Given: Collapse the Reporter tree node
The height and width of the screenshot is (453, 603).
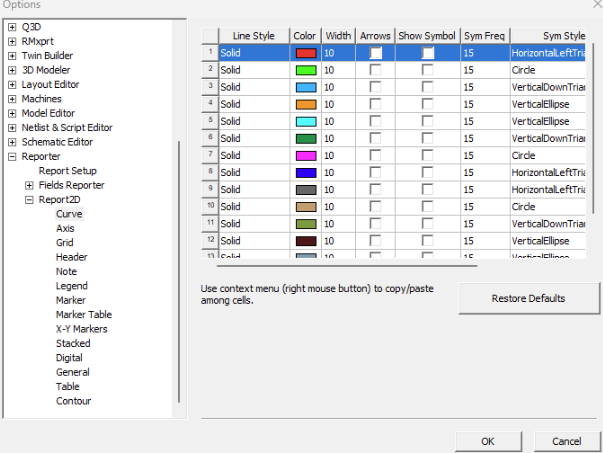Looking at the screenshot, I should pyautogui.click(x=12, y=157).
